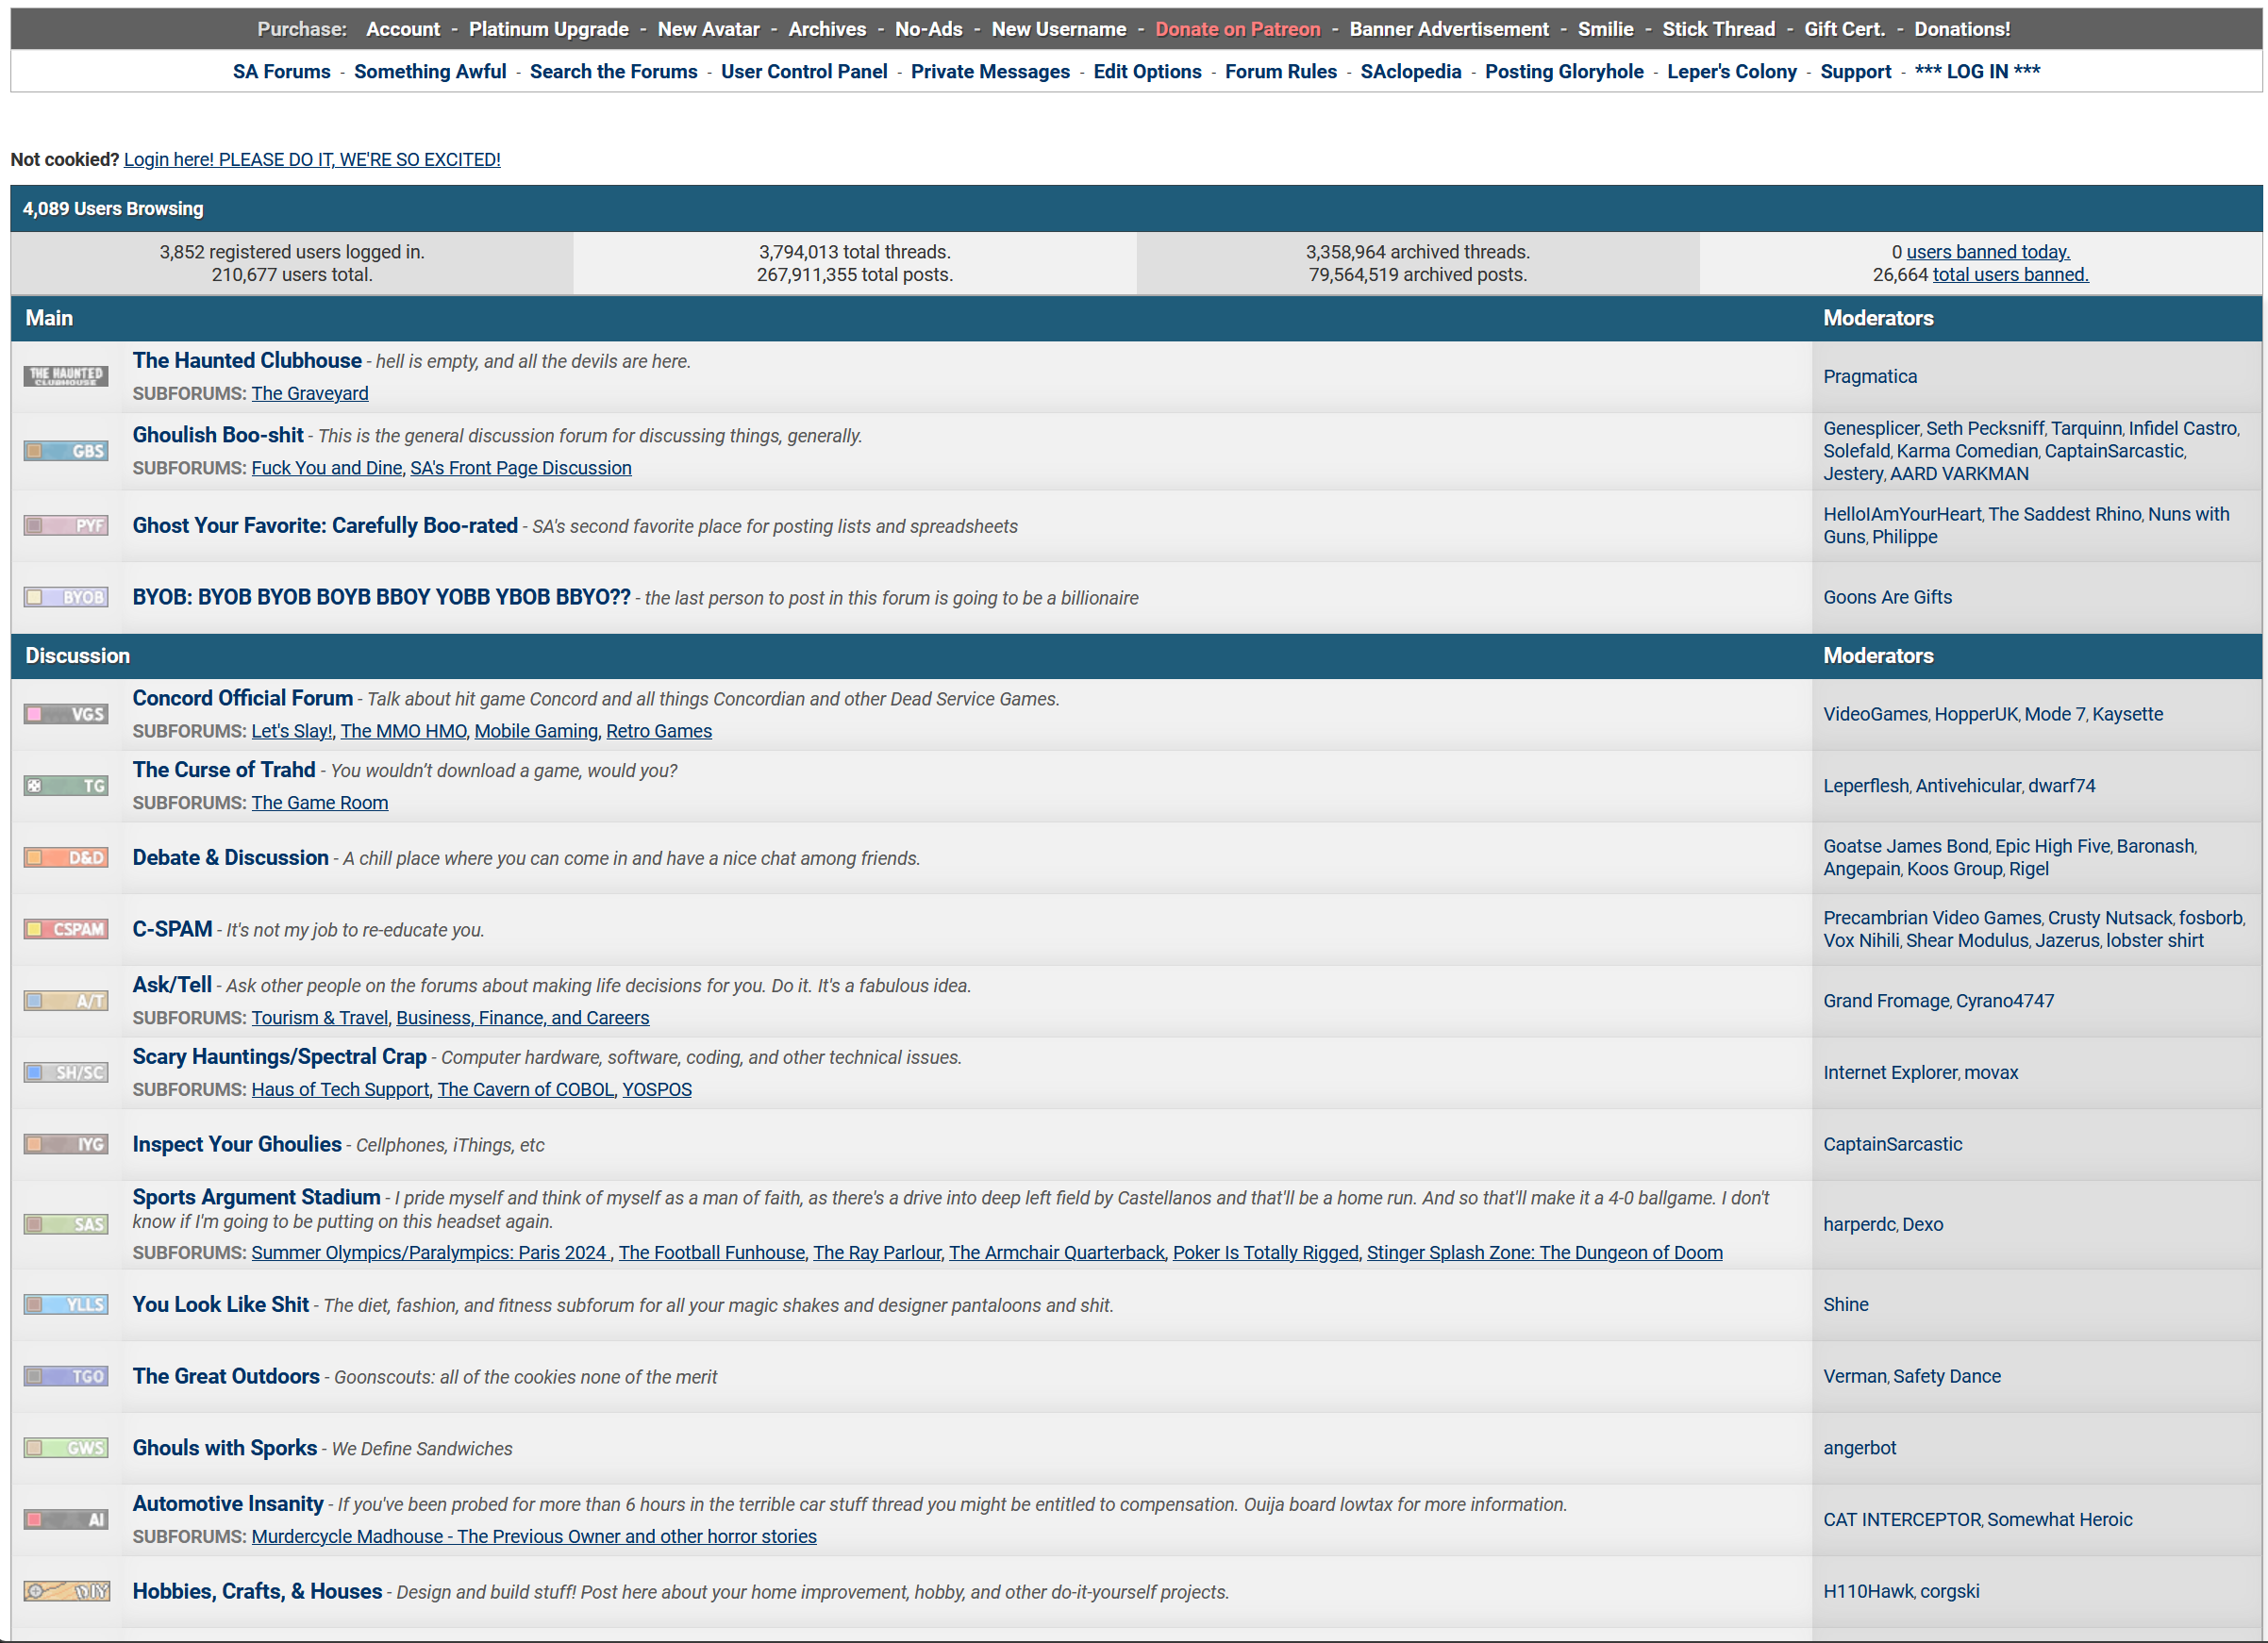Screen dimensions: 2268x1643
Task: Click the TG dice forum icon
Action: (x=66, y=786)
